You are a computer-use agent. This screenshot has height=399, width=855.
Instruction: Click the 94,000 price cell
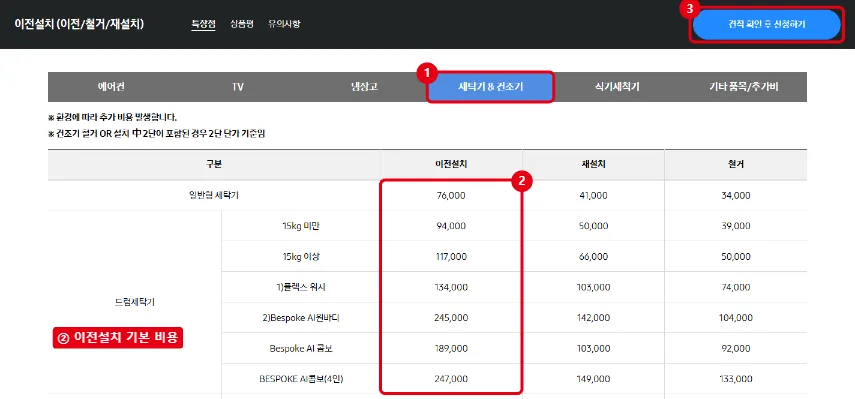click(451, 226)
